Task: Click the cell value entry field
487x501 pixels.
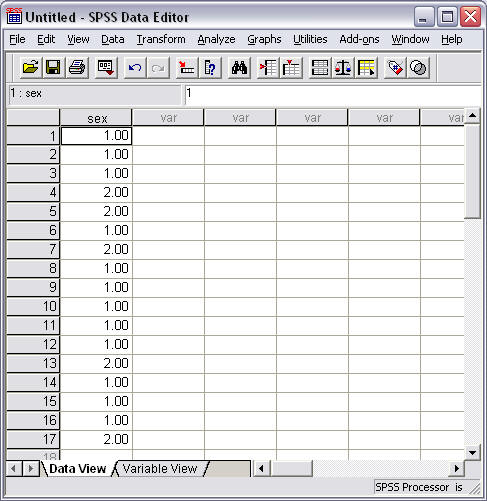Action: 333,93
